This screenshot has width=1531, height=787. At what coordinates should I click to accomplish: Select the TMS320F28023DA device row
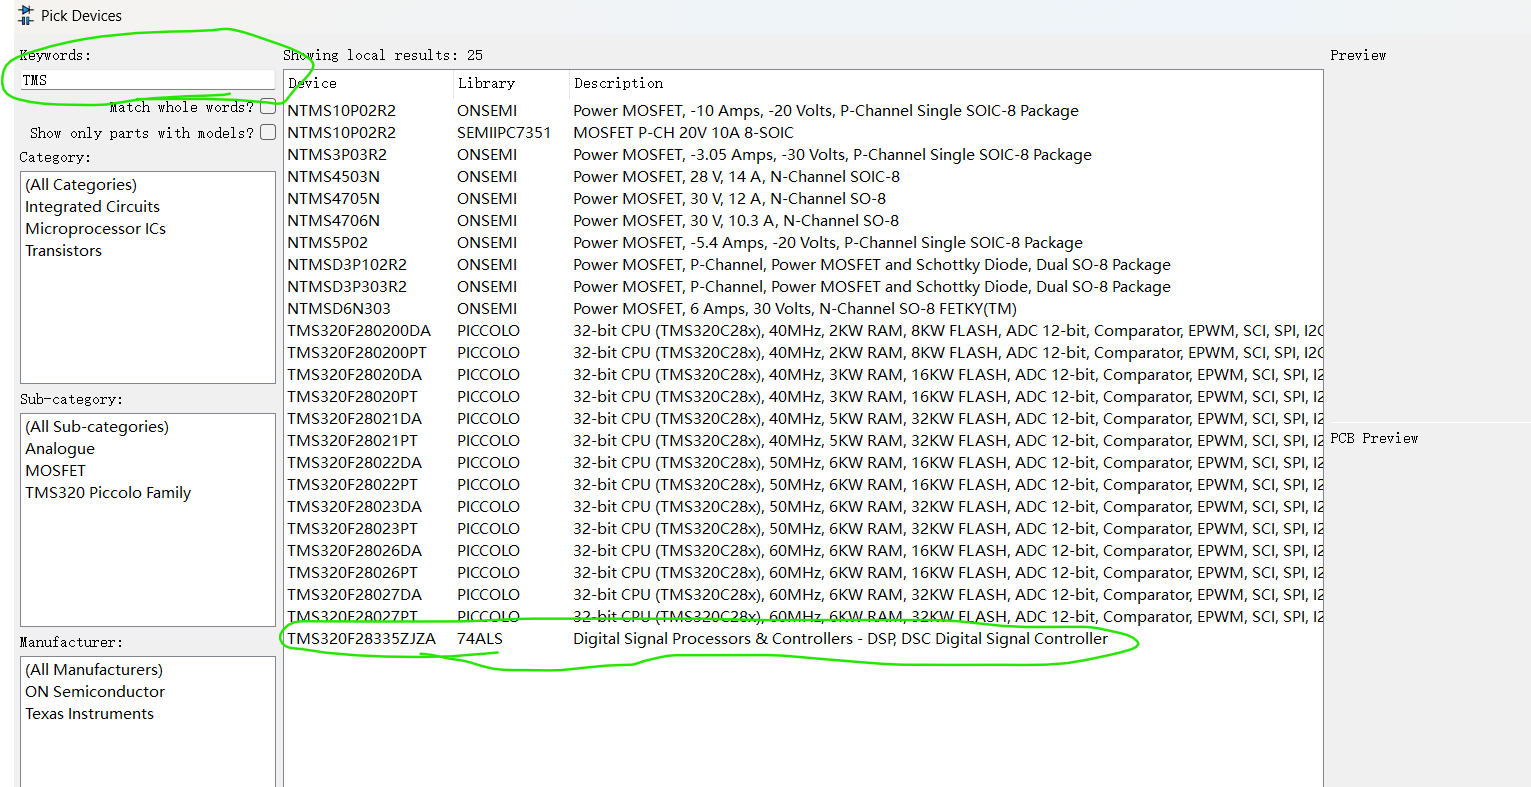pos(803,507)
